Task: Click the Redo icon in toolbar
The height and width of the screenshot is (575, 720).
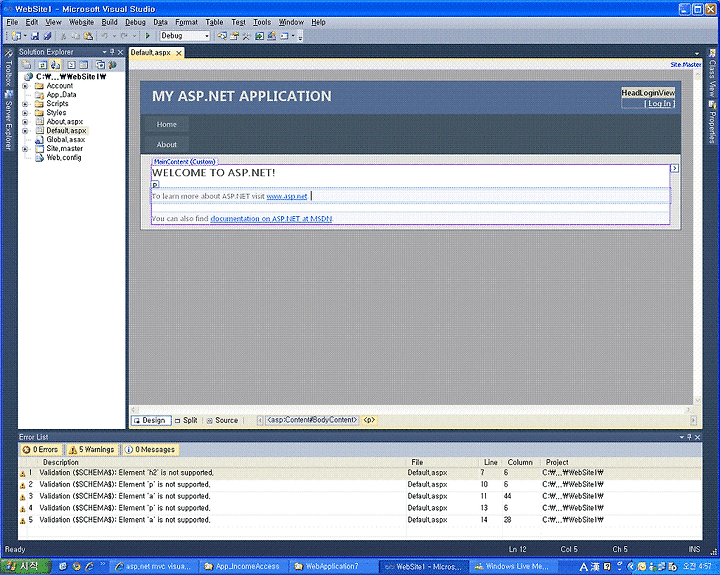Action: [124, 36]
